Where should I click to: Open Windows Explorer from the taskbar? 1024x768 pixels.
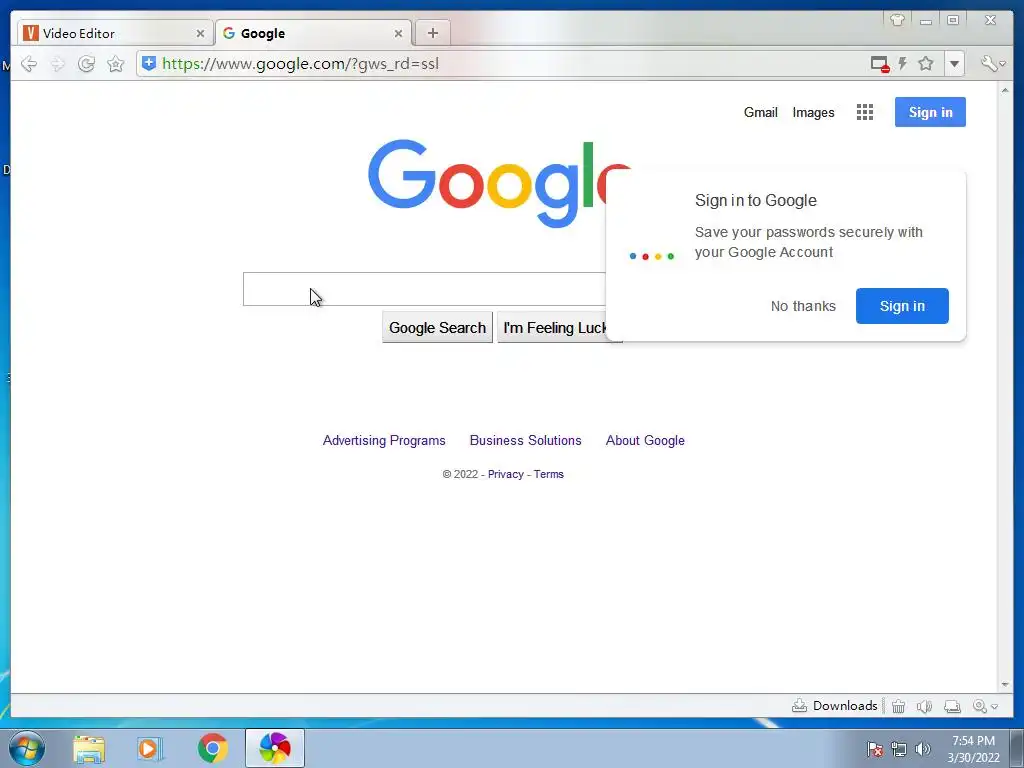[89, 748]
